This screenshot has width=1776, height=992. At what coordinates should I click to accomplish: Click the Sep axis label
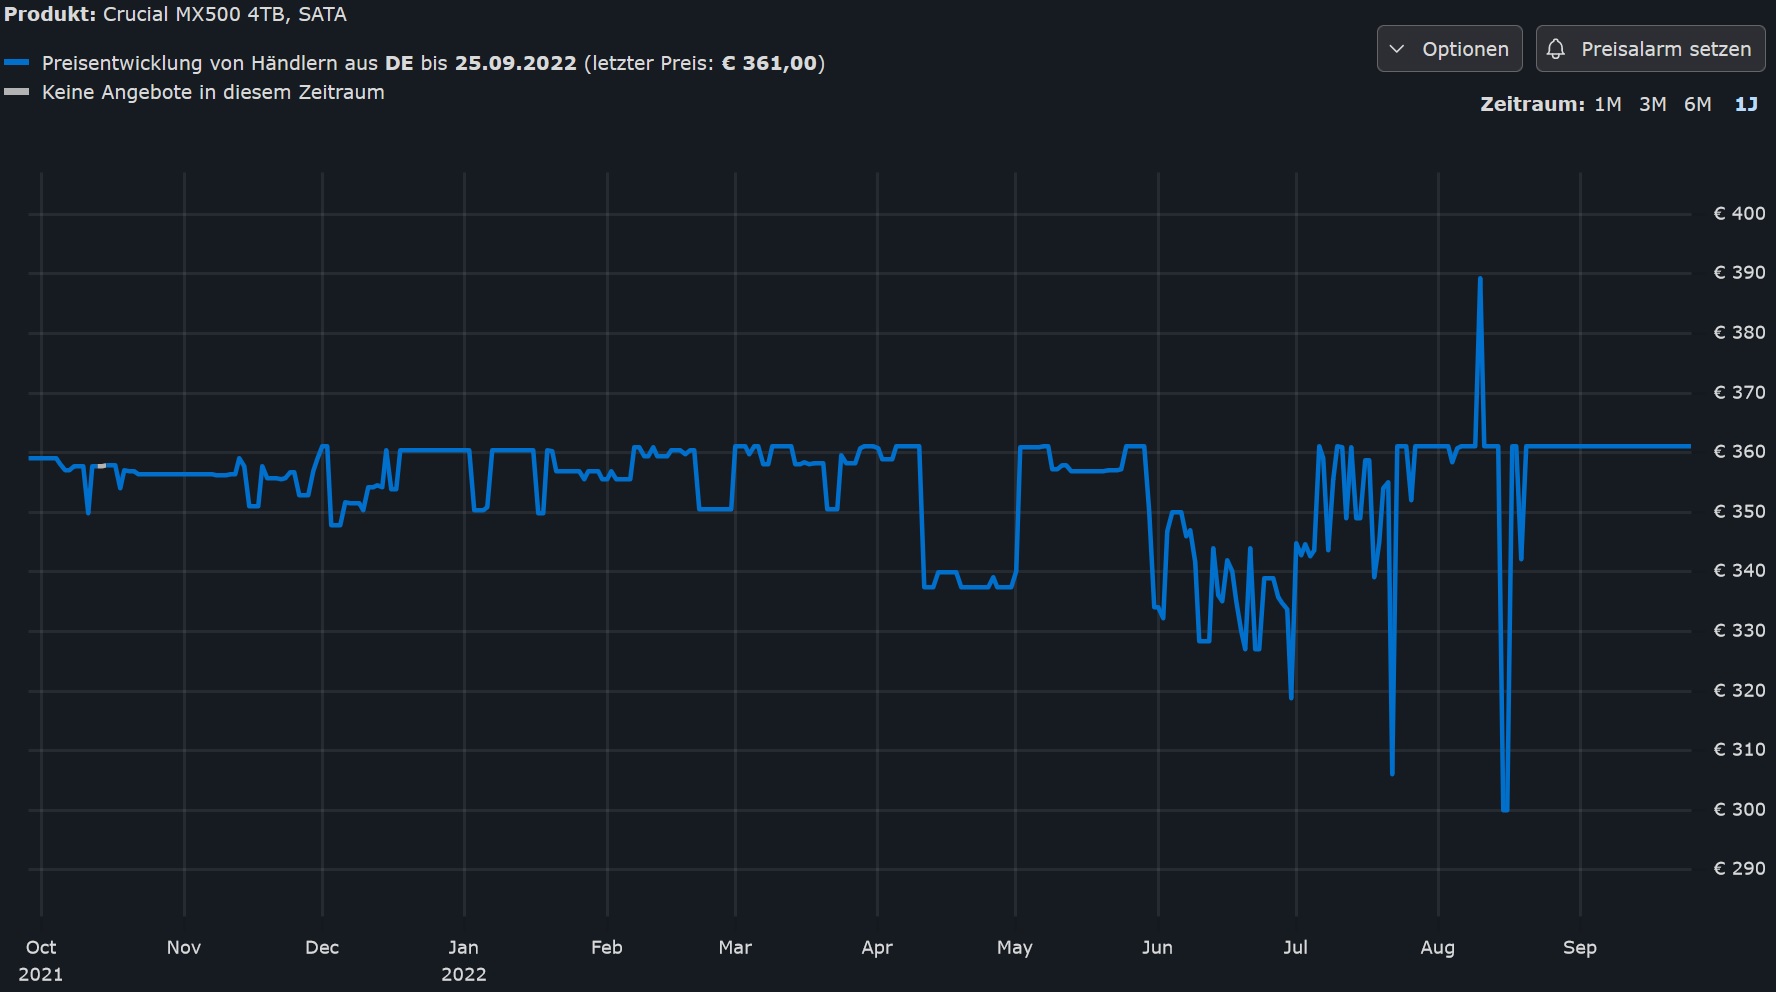(x=1580, y=947)
